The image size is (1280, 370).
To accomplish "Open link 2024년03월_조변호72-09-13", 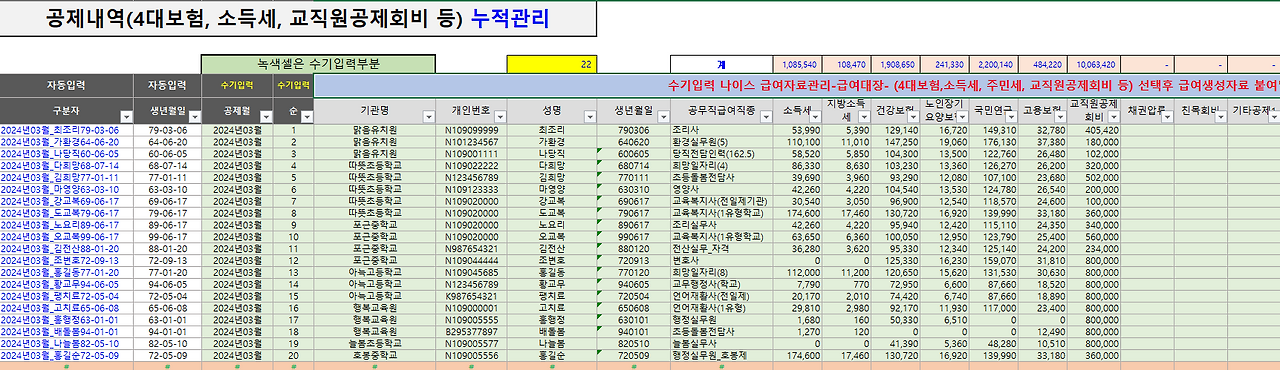I will pos(59,260).
